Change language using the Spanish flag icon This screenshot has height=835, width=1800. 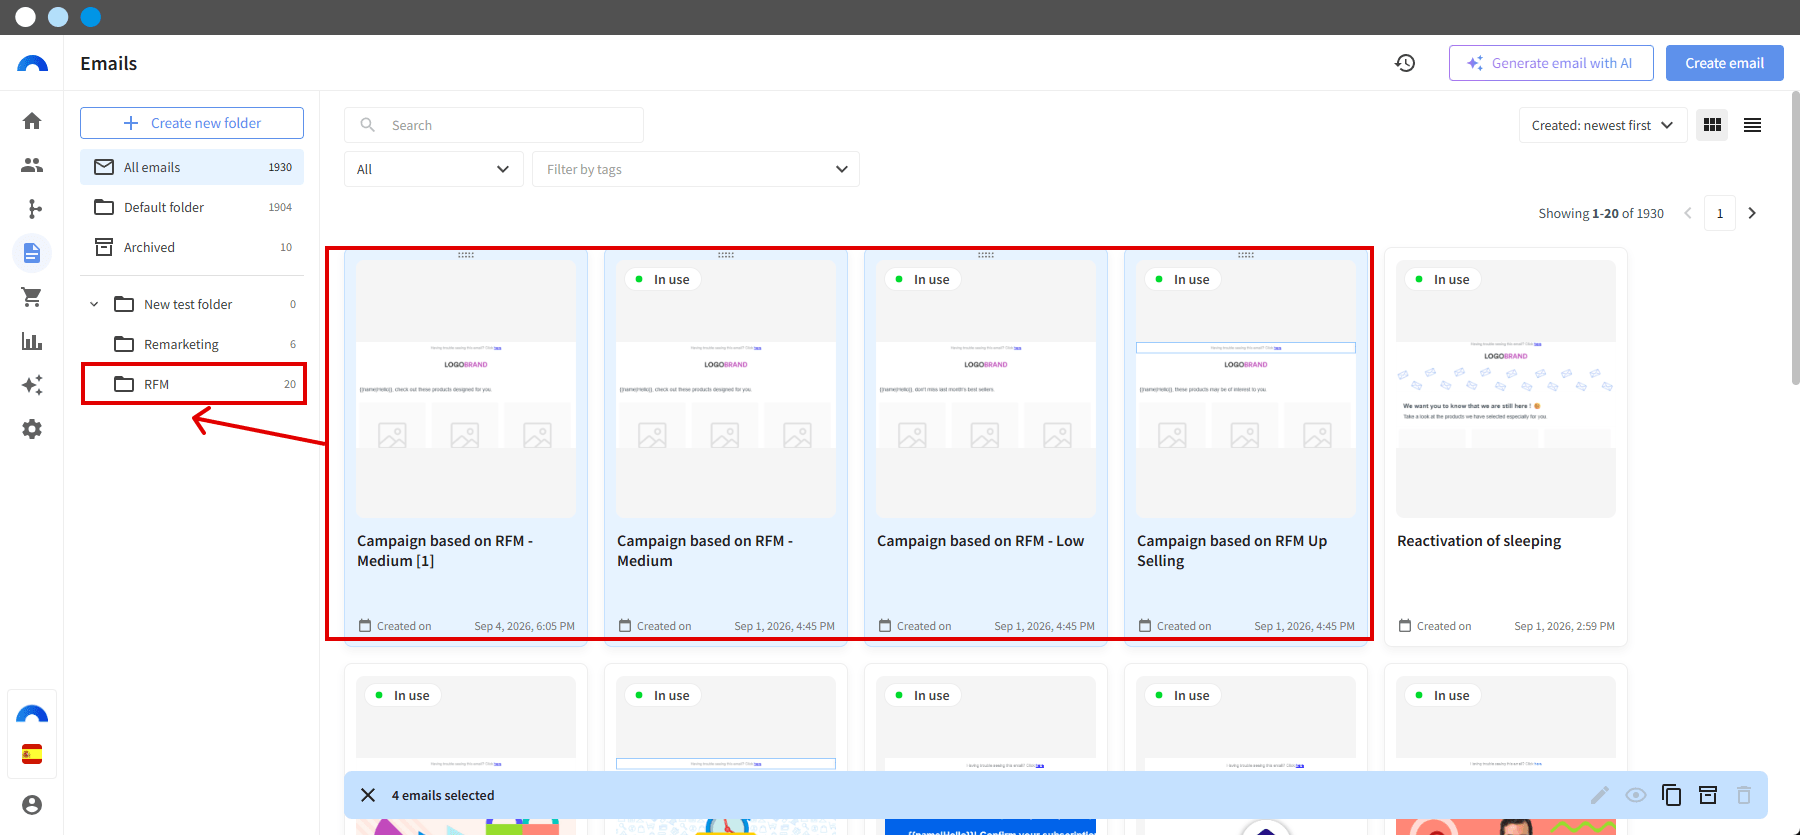32,754
